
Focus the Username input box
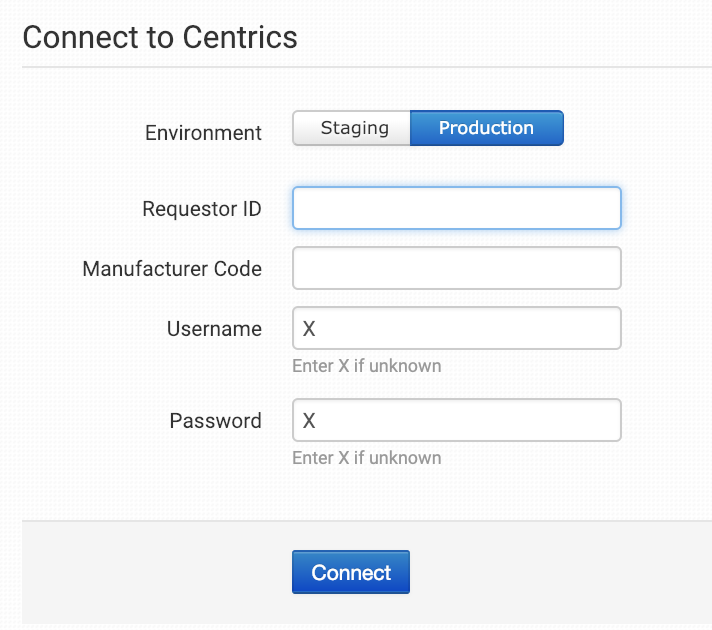[456, 328]
